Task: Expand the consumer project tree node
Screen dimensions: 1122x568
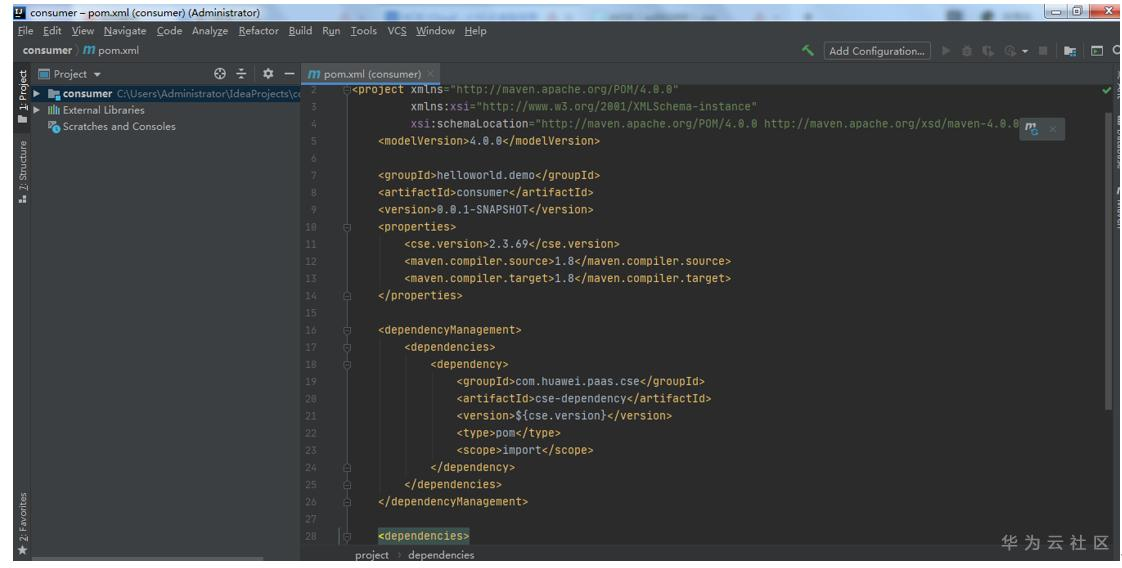Action: point(36,94)
